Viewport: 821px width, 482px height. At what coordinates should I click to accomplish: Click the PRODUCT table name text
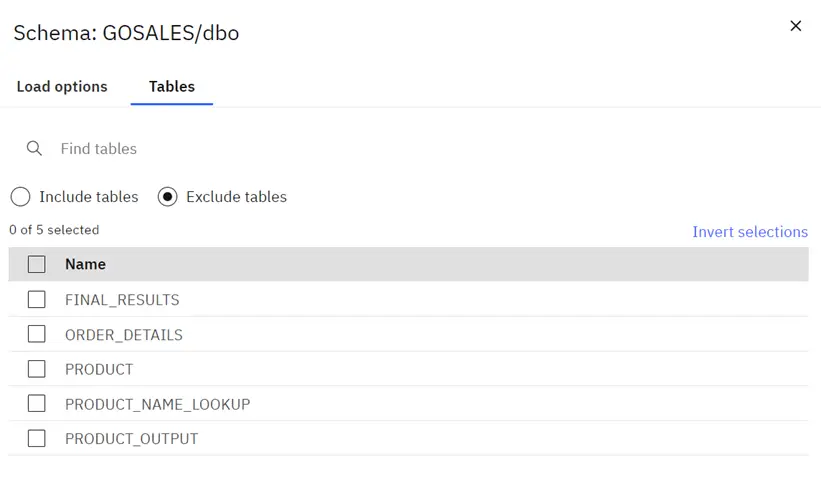(99, 369)
